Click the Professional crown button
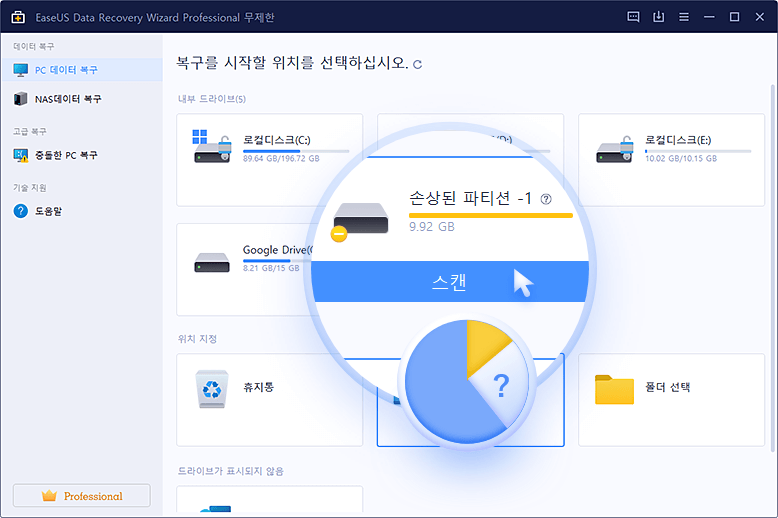Image resolution: width=778 pixels, height=518 pixels. tap(81, 496)
